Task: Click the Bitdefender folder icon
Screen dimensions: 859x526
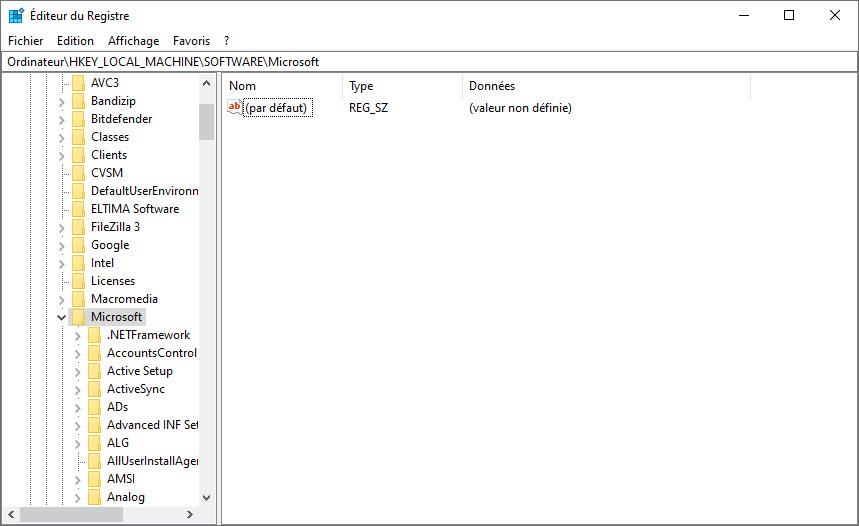Action: (x=78, y=119)
